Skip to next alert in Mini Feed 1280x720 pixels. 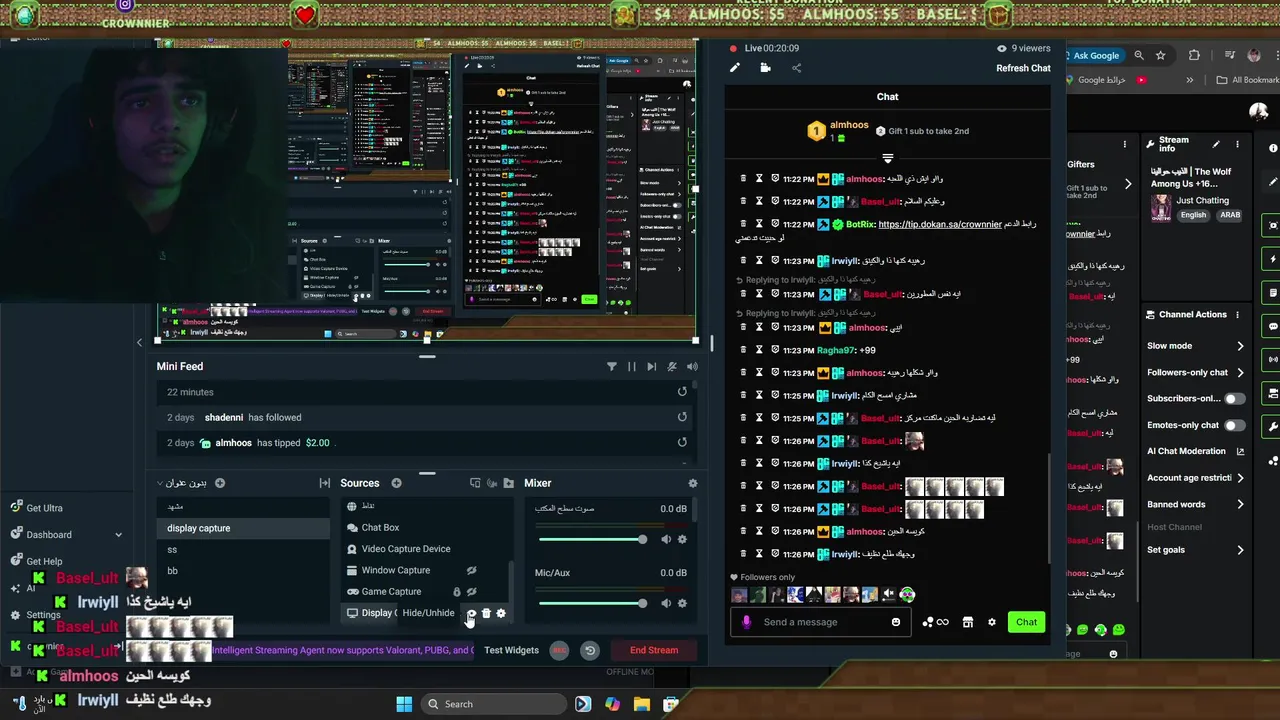[x=652, y=367]
